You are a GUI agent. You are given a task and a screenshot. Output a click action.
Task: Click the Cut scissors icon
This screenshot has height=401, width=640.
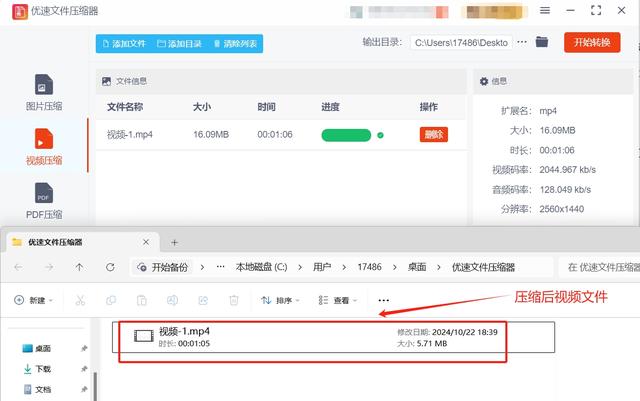pos(80,301)
